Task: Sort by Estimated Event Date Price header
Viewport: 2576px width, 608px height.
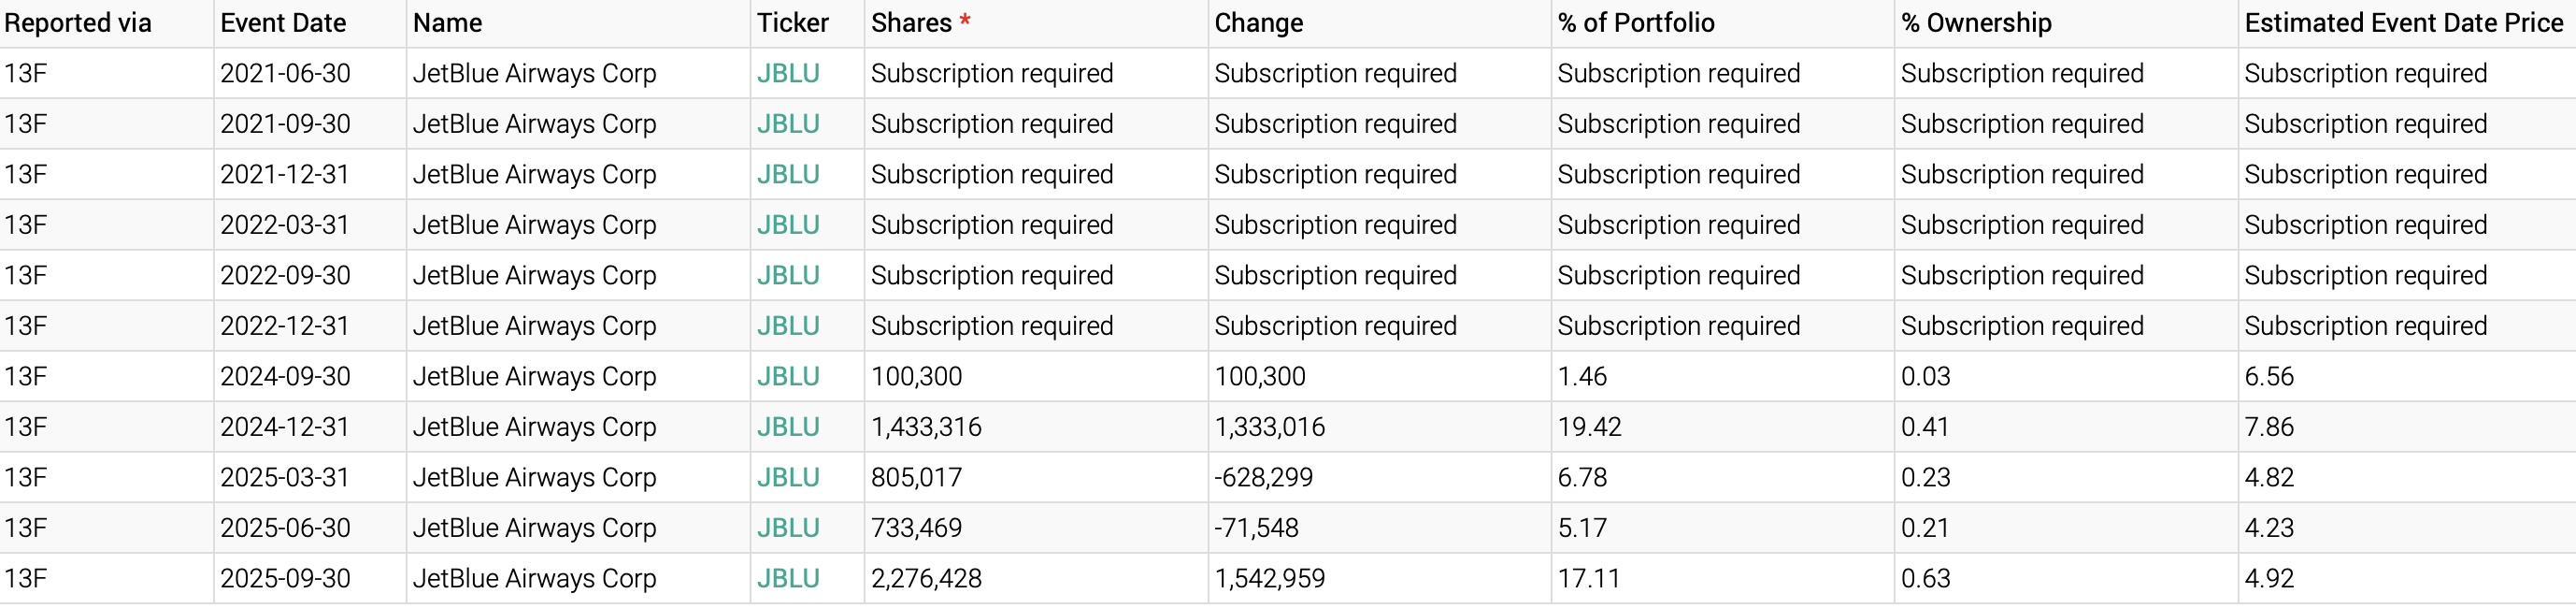Action: click(x=2404, y=23)
